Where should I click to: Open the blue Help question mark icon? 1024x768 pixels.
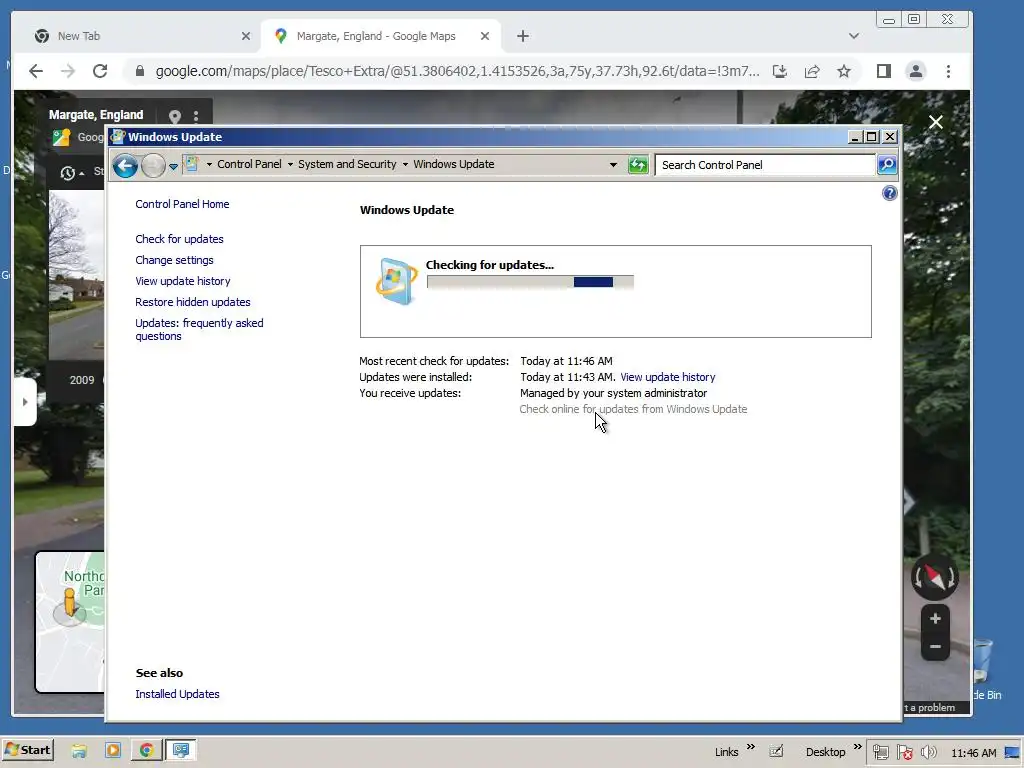(889, 193)
